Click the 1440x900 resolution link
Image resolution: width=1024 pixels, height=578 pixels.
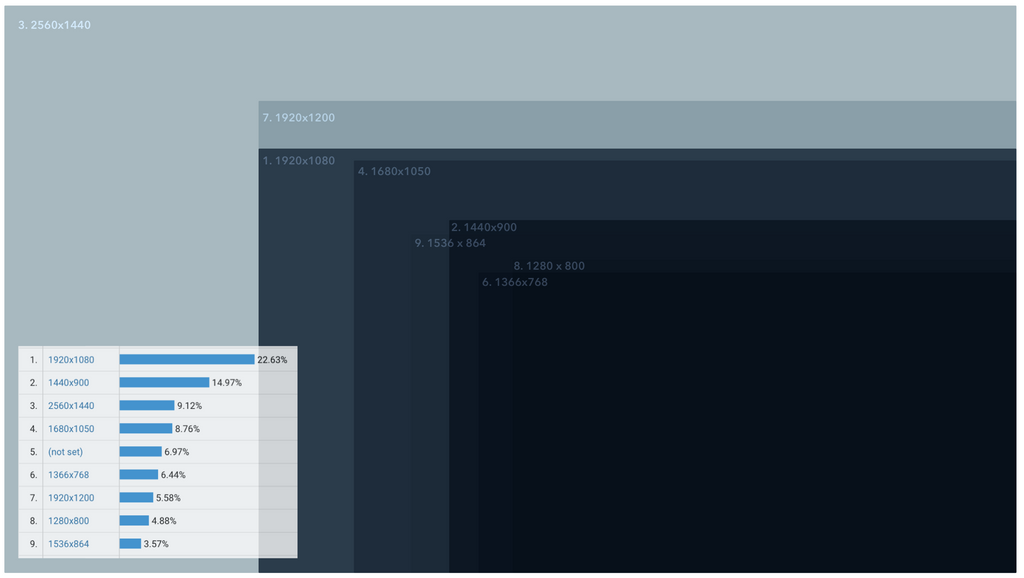click(68, 383)
